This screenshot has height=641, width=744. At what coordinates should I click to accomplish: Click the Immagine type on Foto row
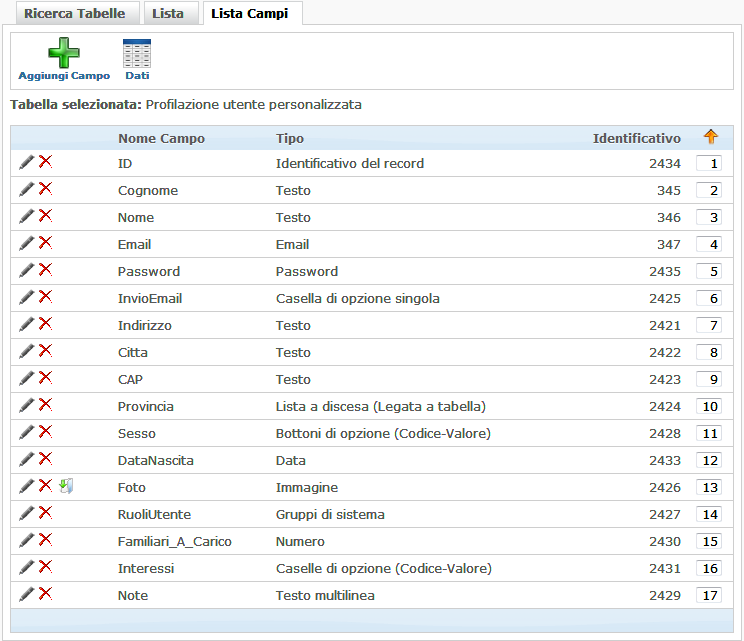[307, 488]
